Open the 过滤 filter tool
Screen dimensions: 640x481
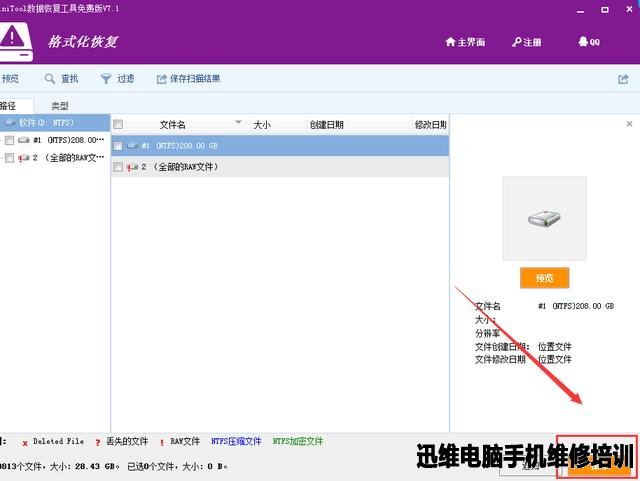point(117,79)
